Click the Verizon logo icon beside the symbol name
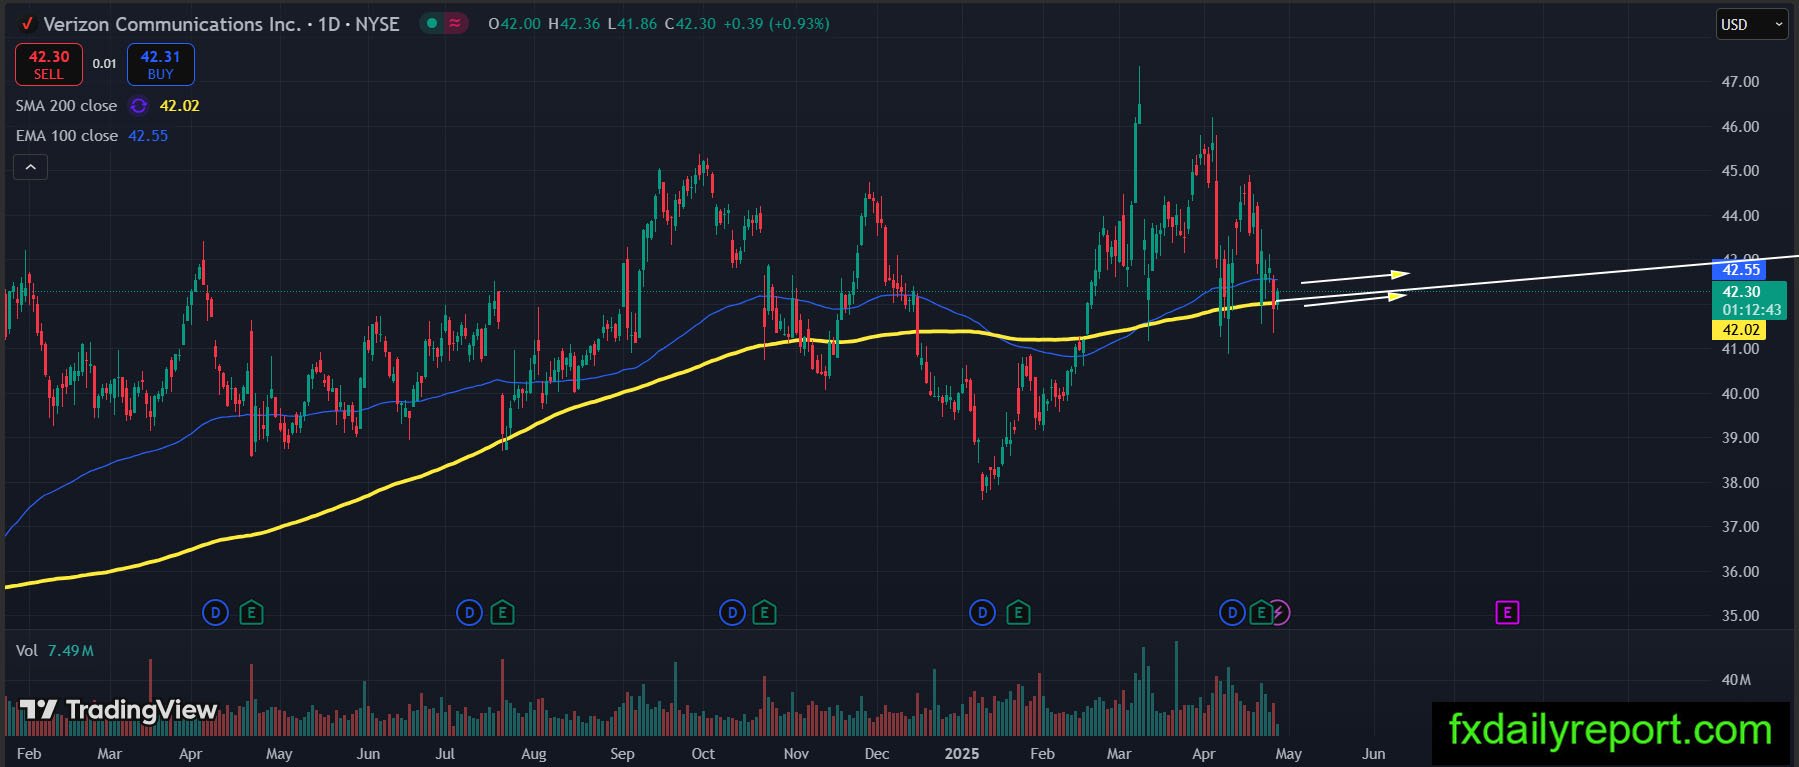1799x767 pixels. (27, 24)
